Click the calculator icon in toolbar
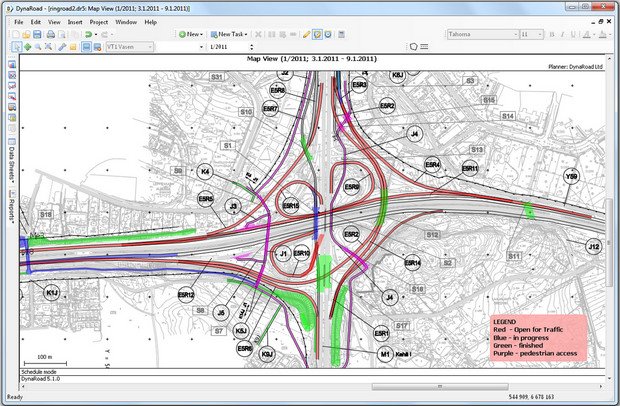The height and width of the screenshot is (406, 620). tap(342, 34)
